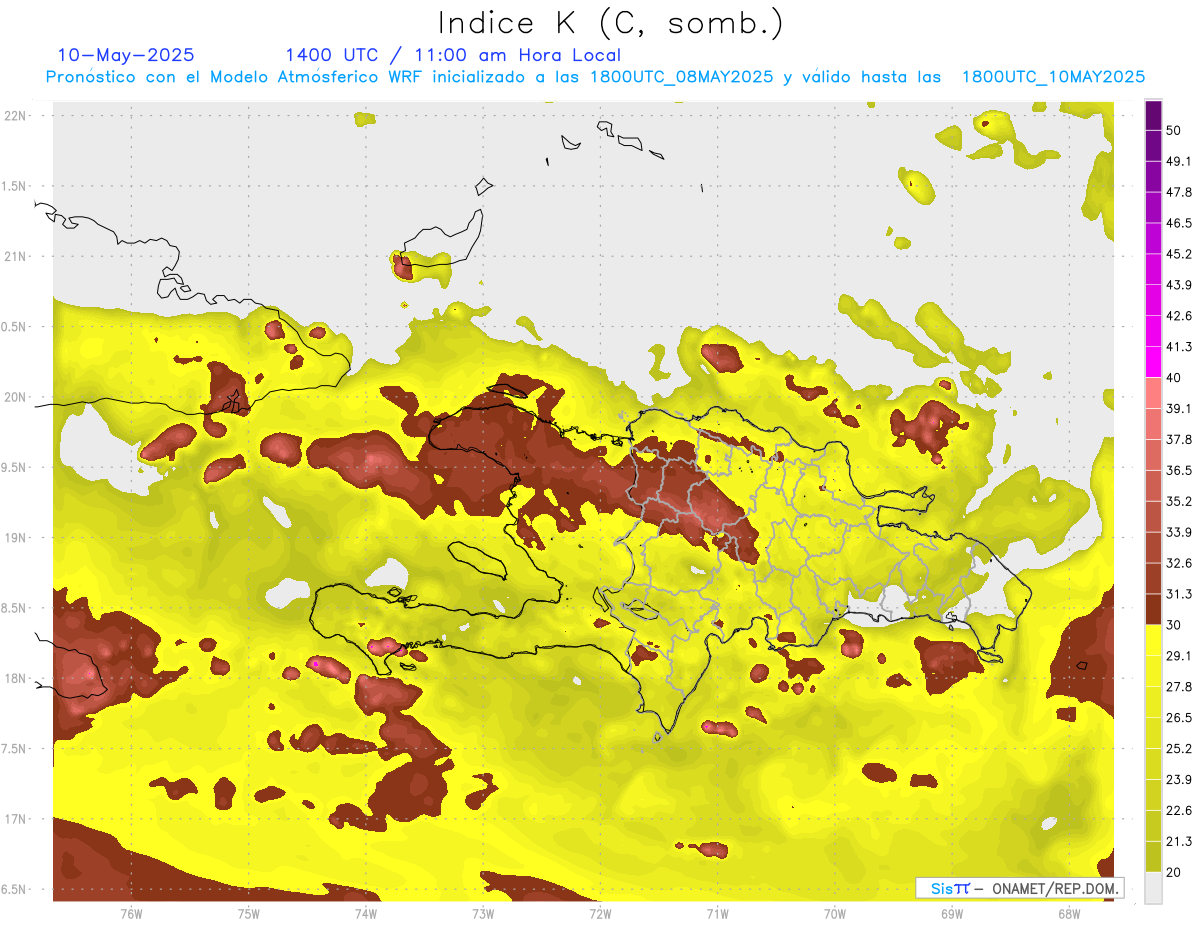This screenshot has height=927, width=1200.
Task: Click the "73W" longitude label
Action: click(x=483, y=913)
